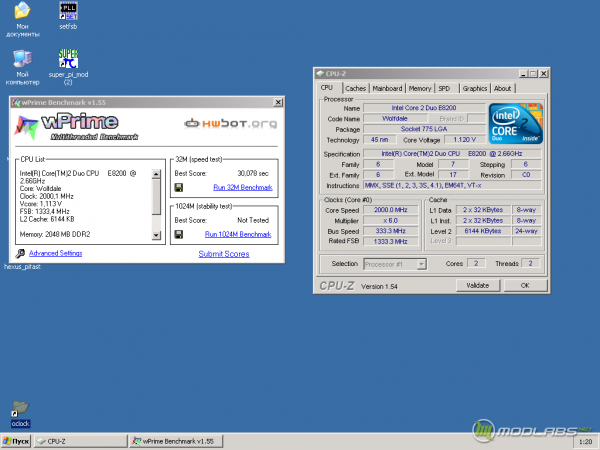Click the Intel Core 2 Duo logo
This screenshot has width=600, height=450.
[x=515, y=123]
